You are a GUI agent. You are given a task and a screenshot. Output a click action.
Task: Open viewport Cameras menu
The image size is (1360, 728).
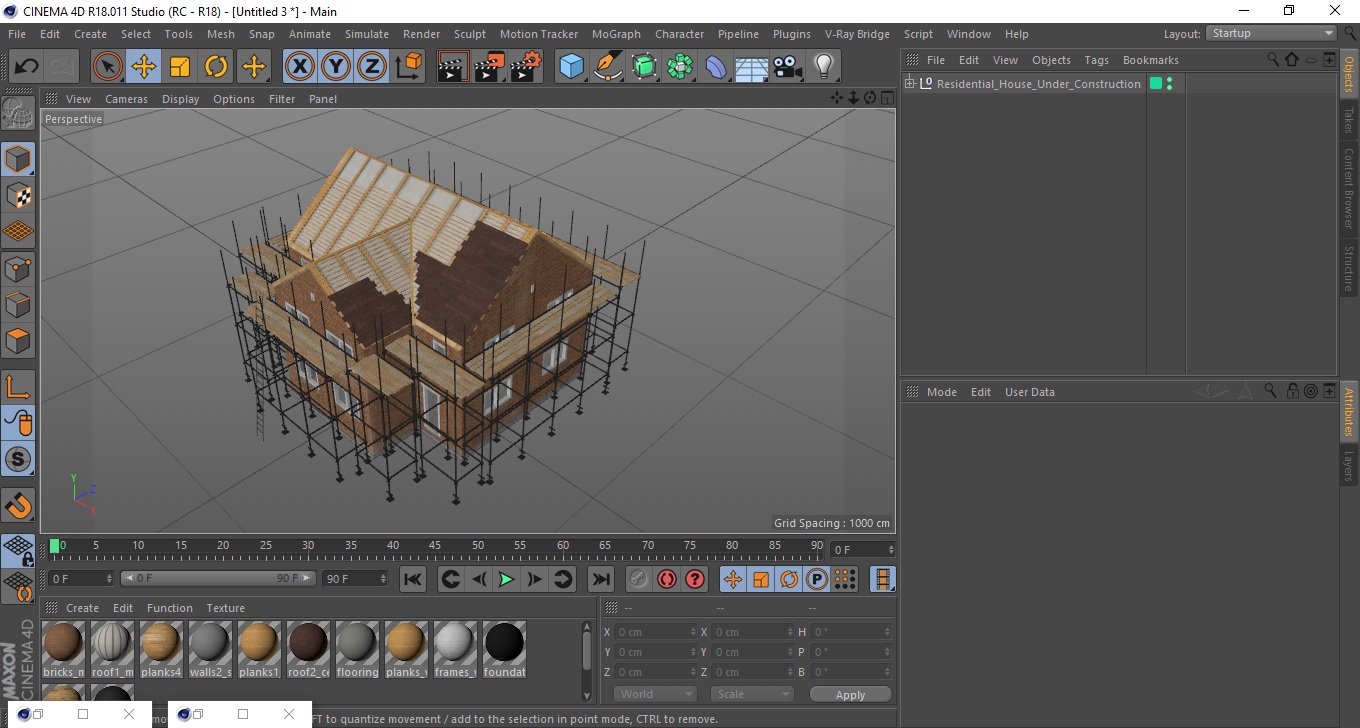[x=126, y=99]
